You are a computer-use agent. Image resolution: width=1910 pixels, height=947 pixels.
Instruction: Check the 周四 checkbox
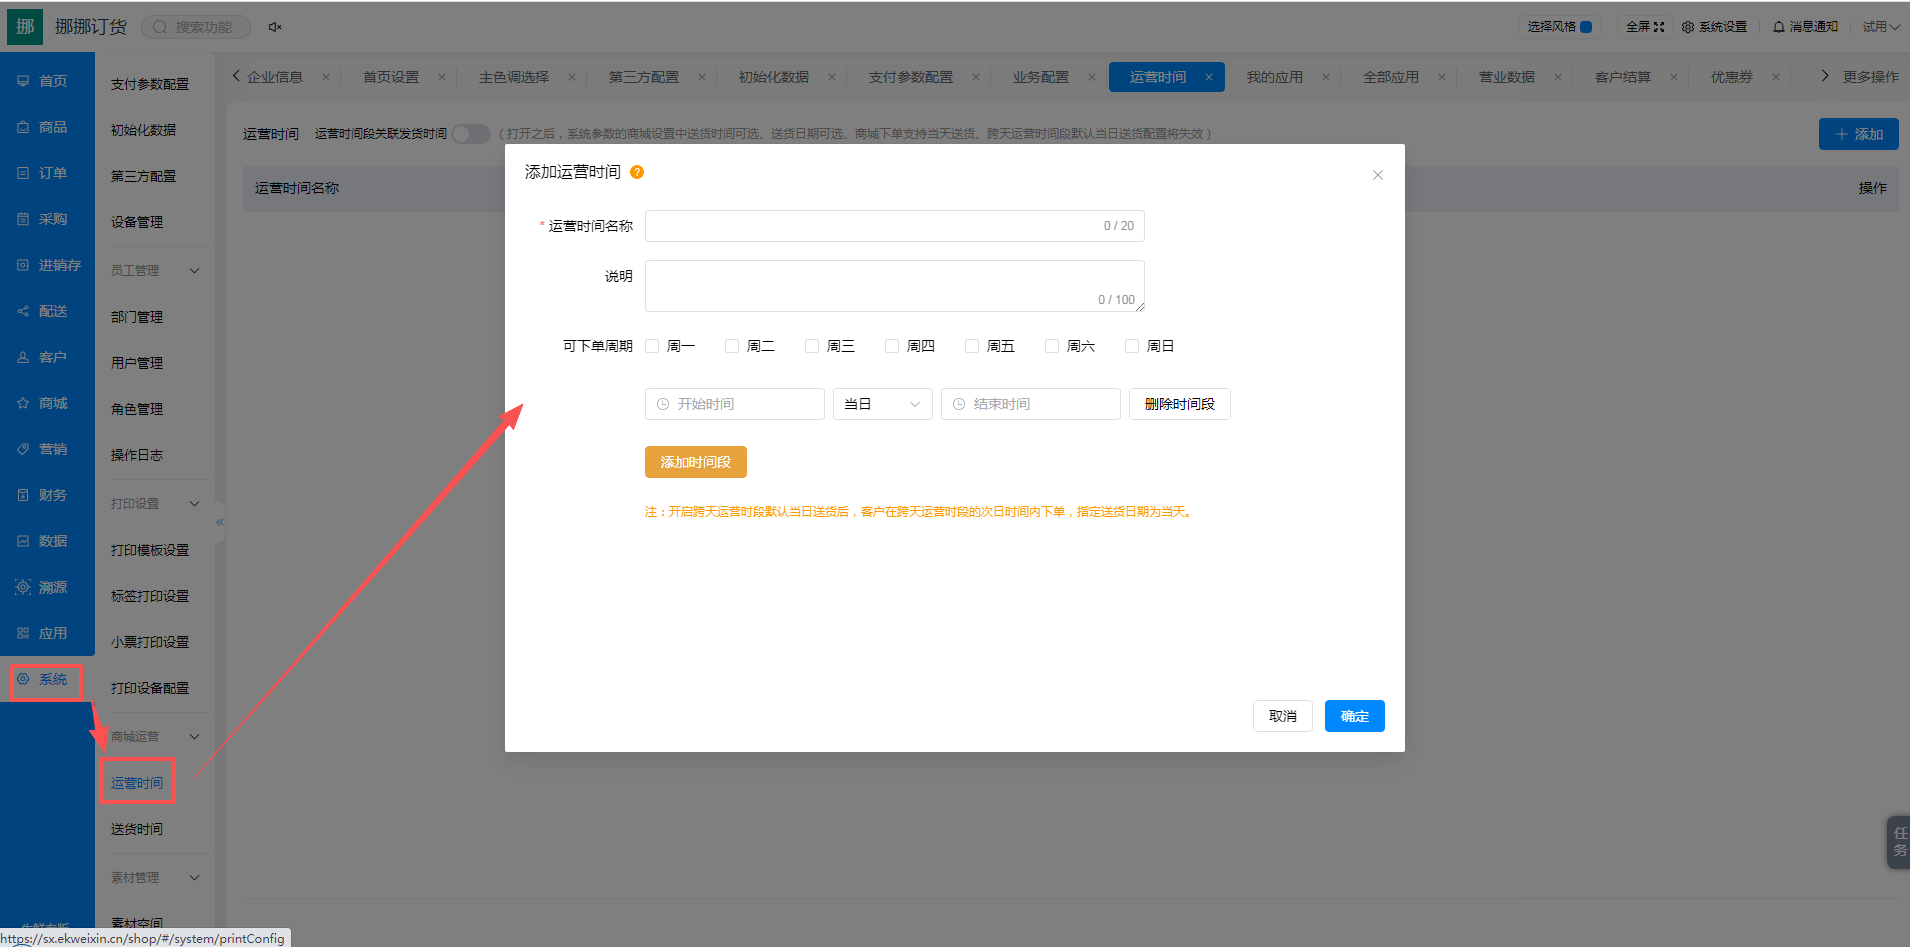892,346
